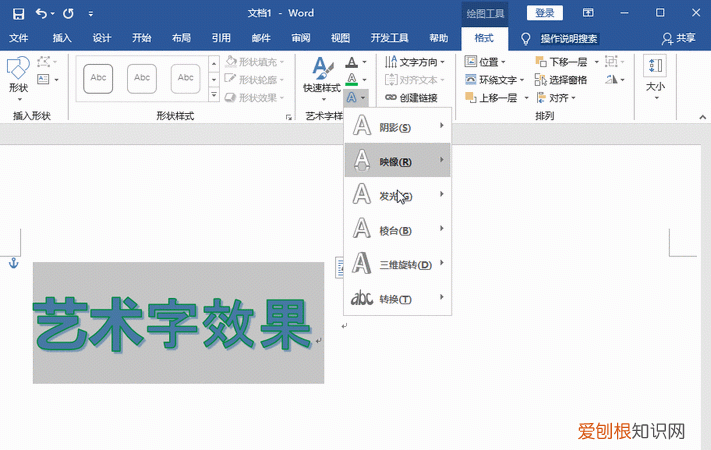Select the first Abc shape style

click(x=98, y=78)
